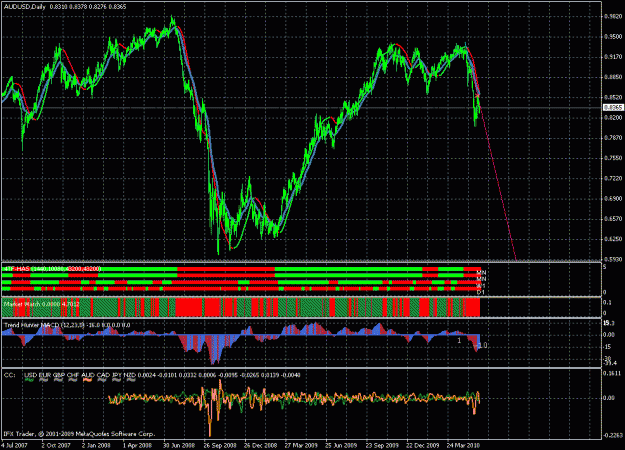Click the CHF currency legend entry
Screen dimensions: 625x450
(x=73, y=375)
